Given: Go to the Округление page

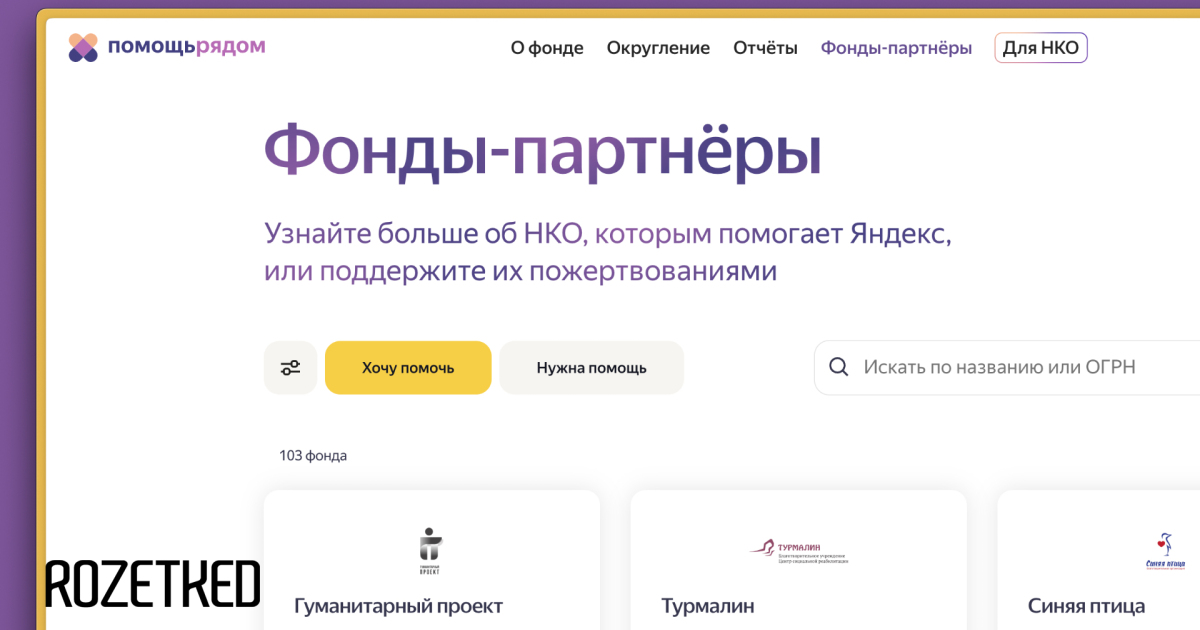Looking at the screenshot, I should tap(658, 48).
